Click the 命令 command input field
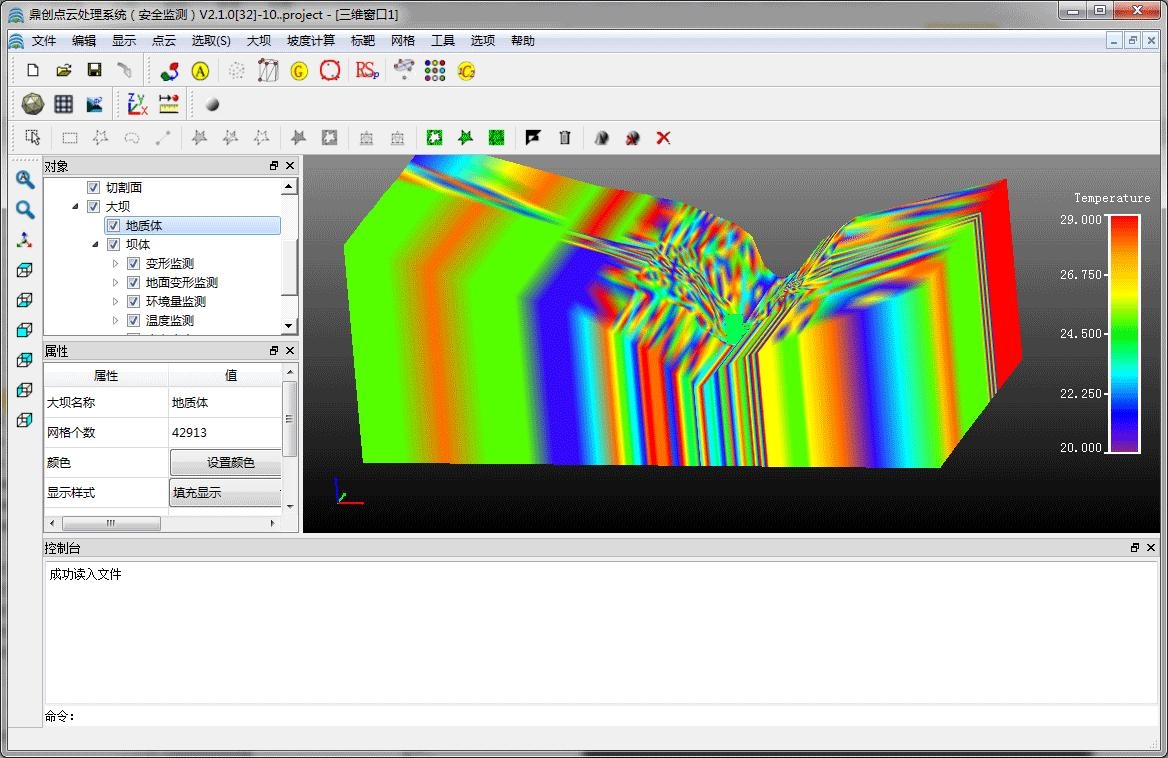The width and height of the screenshot is (1168, 758). pyautogui.click(x=600, y=716)
